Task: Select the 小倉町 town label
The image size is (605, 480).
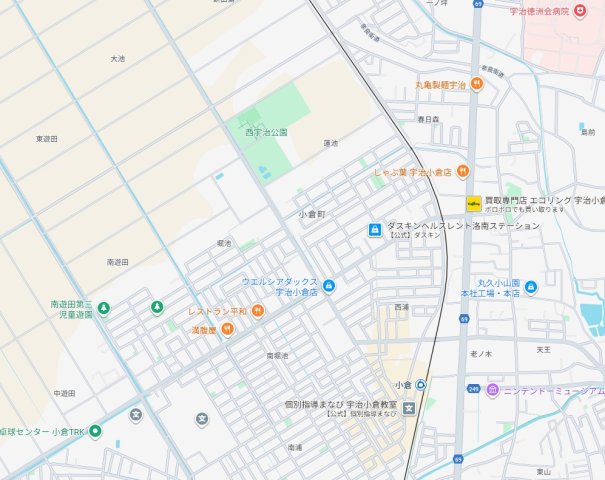Action: click(312, 215)
